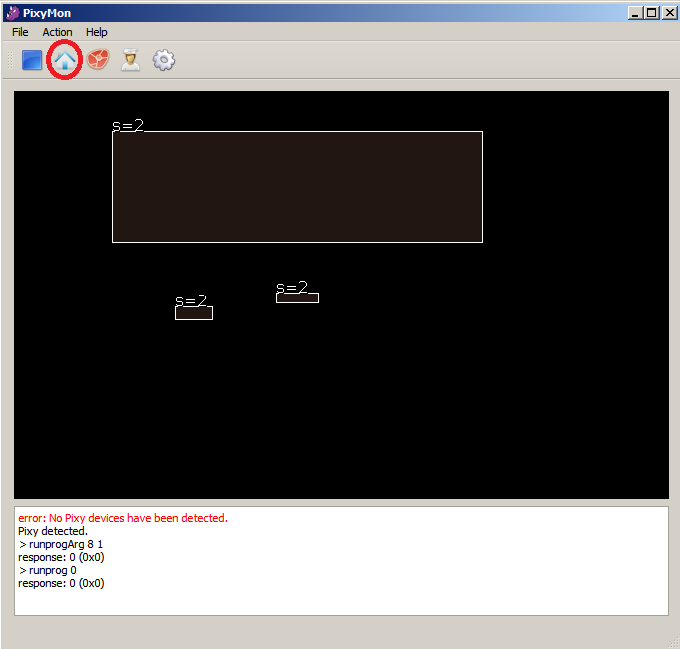Click the last 'response: 0 (0x0)' line
The width and height of the screenshot is (680, 649).
tap(61, 583)
